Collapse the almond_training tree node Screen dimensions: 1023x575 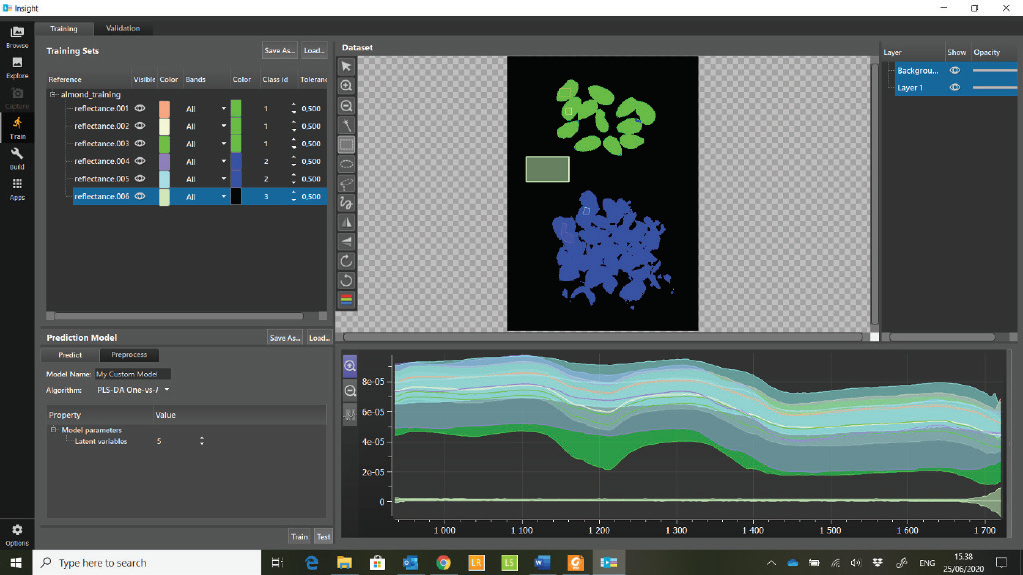click(53, 94)
